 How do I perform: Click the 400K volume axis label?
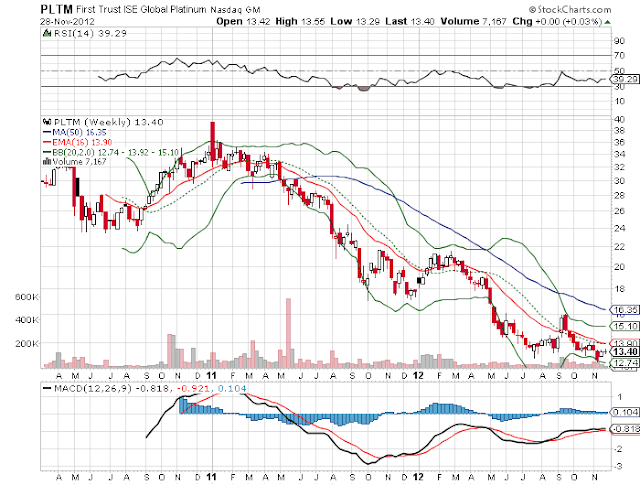[27, 319]
